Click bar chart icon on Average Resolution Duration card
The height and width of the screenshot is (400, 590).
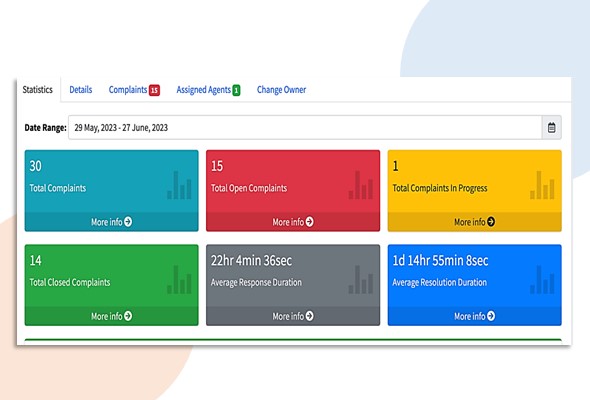[542, 279]
